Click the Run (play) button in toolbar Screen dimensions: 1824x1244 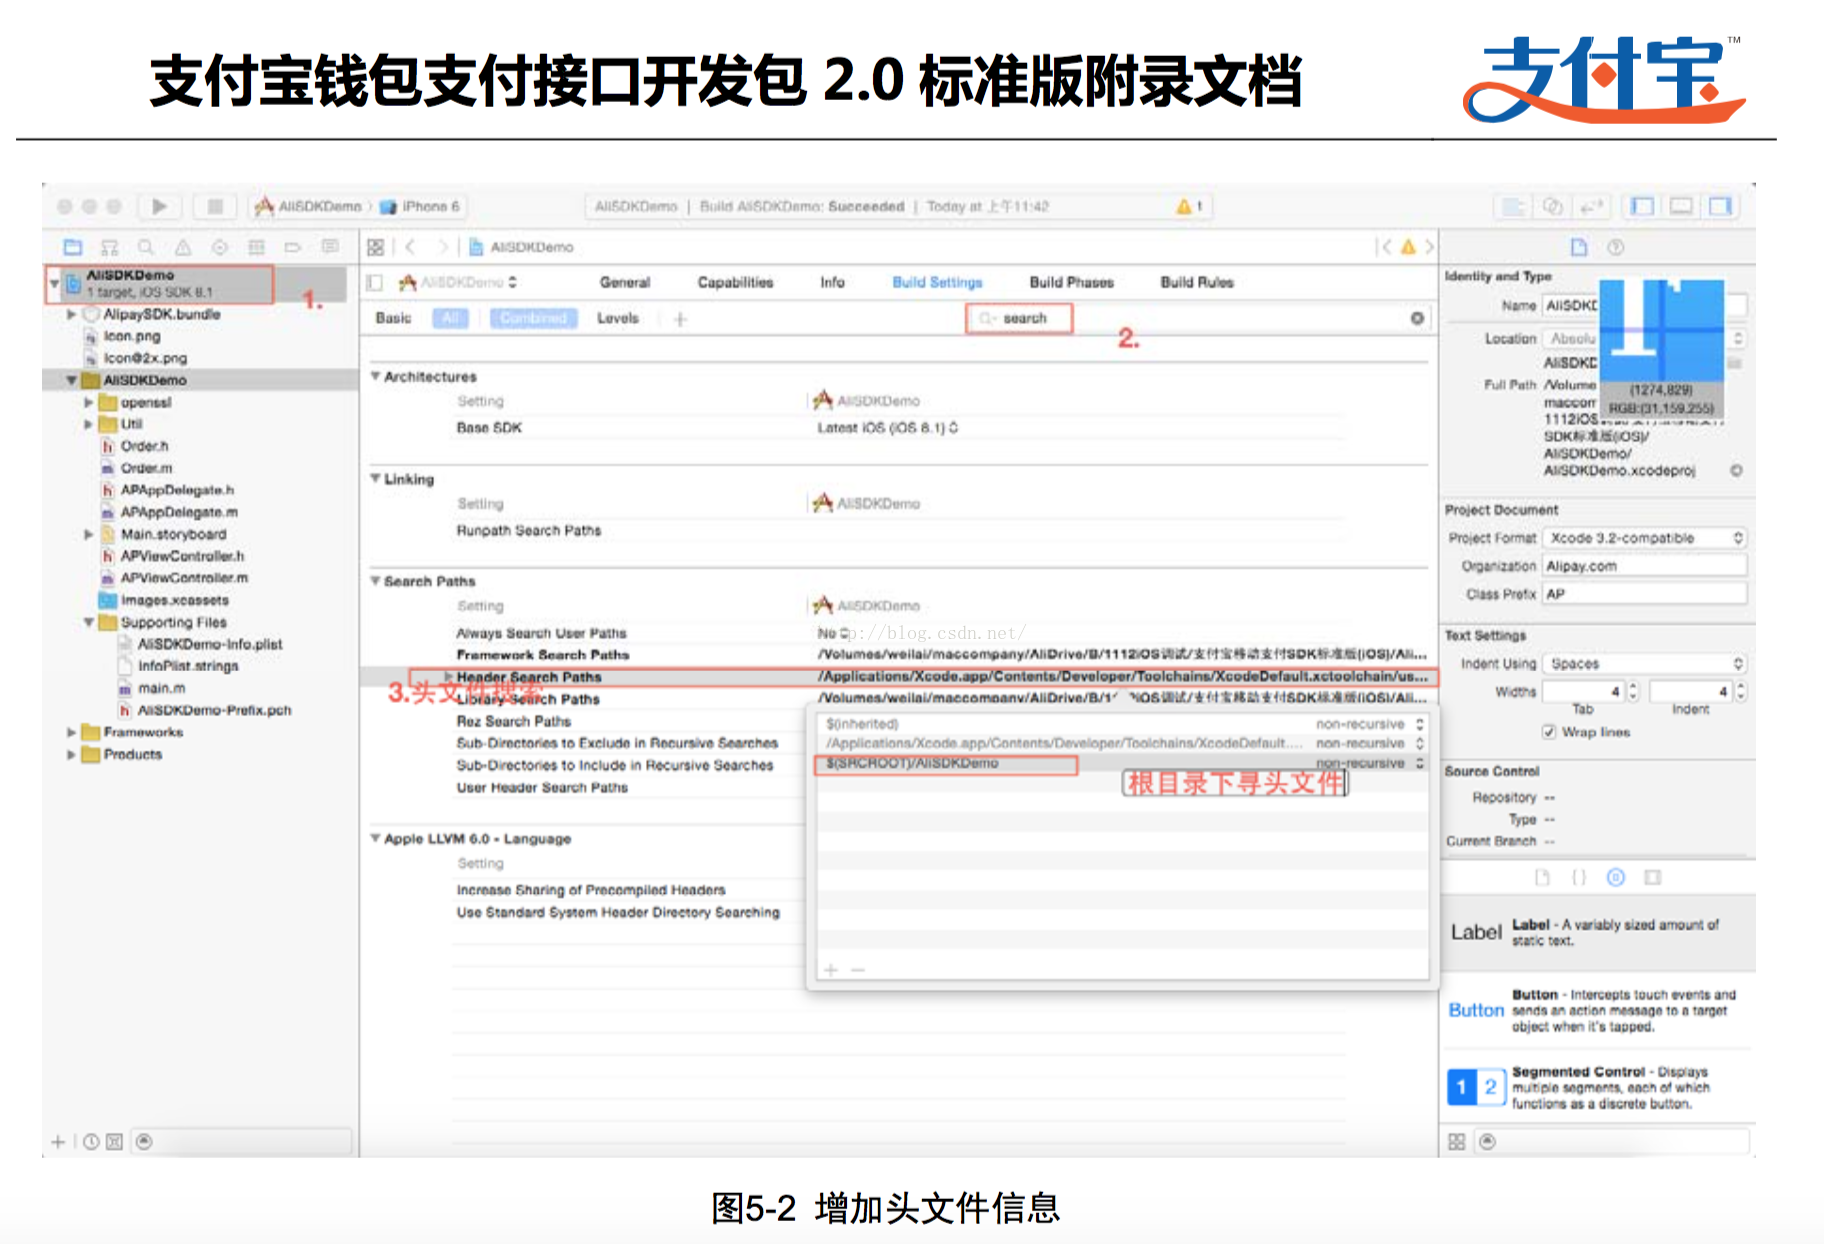click(159, 206)
